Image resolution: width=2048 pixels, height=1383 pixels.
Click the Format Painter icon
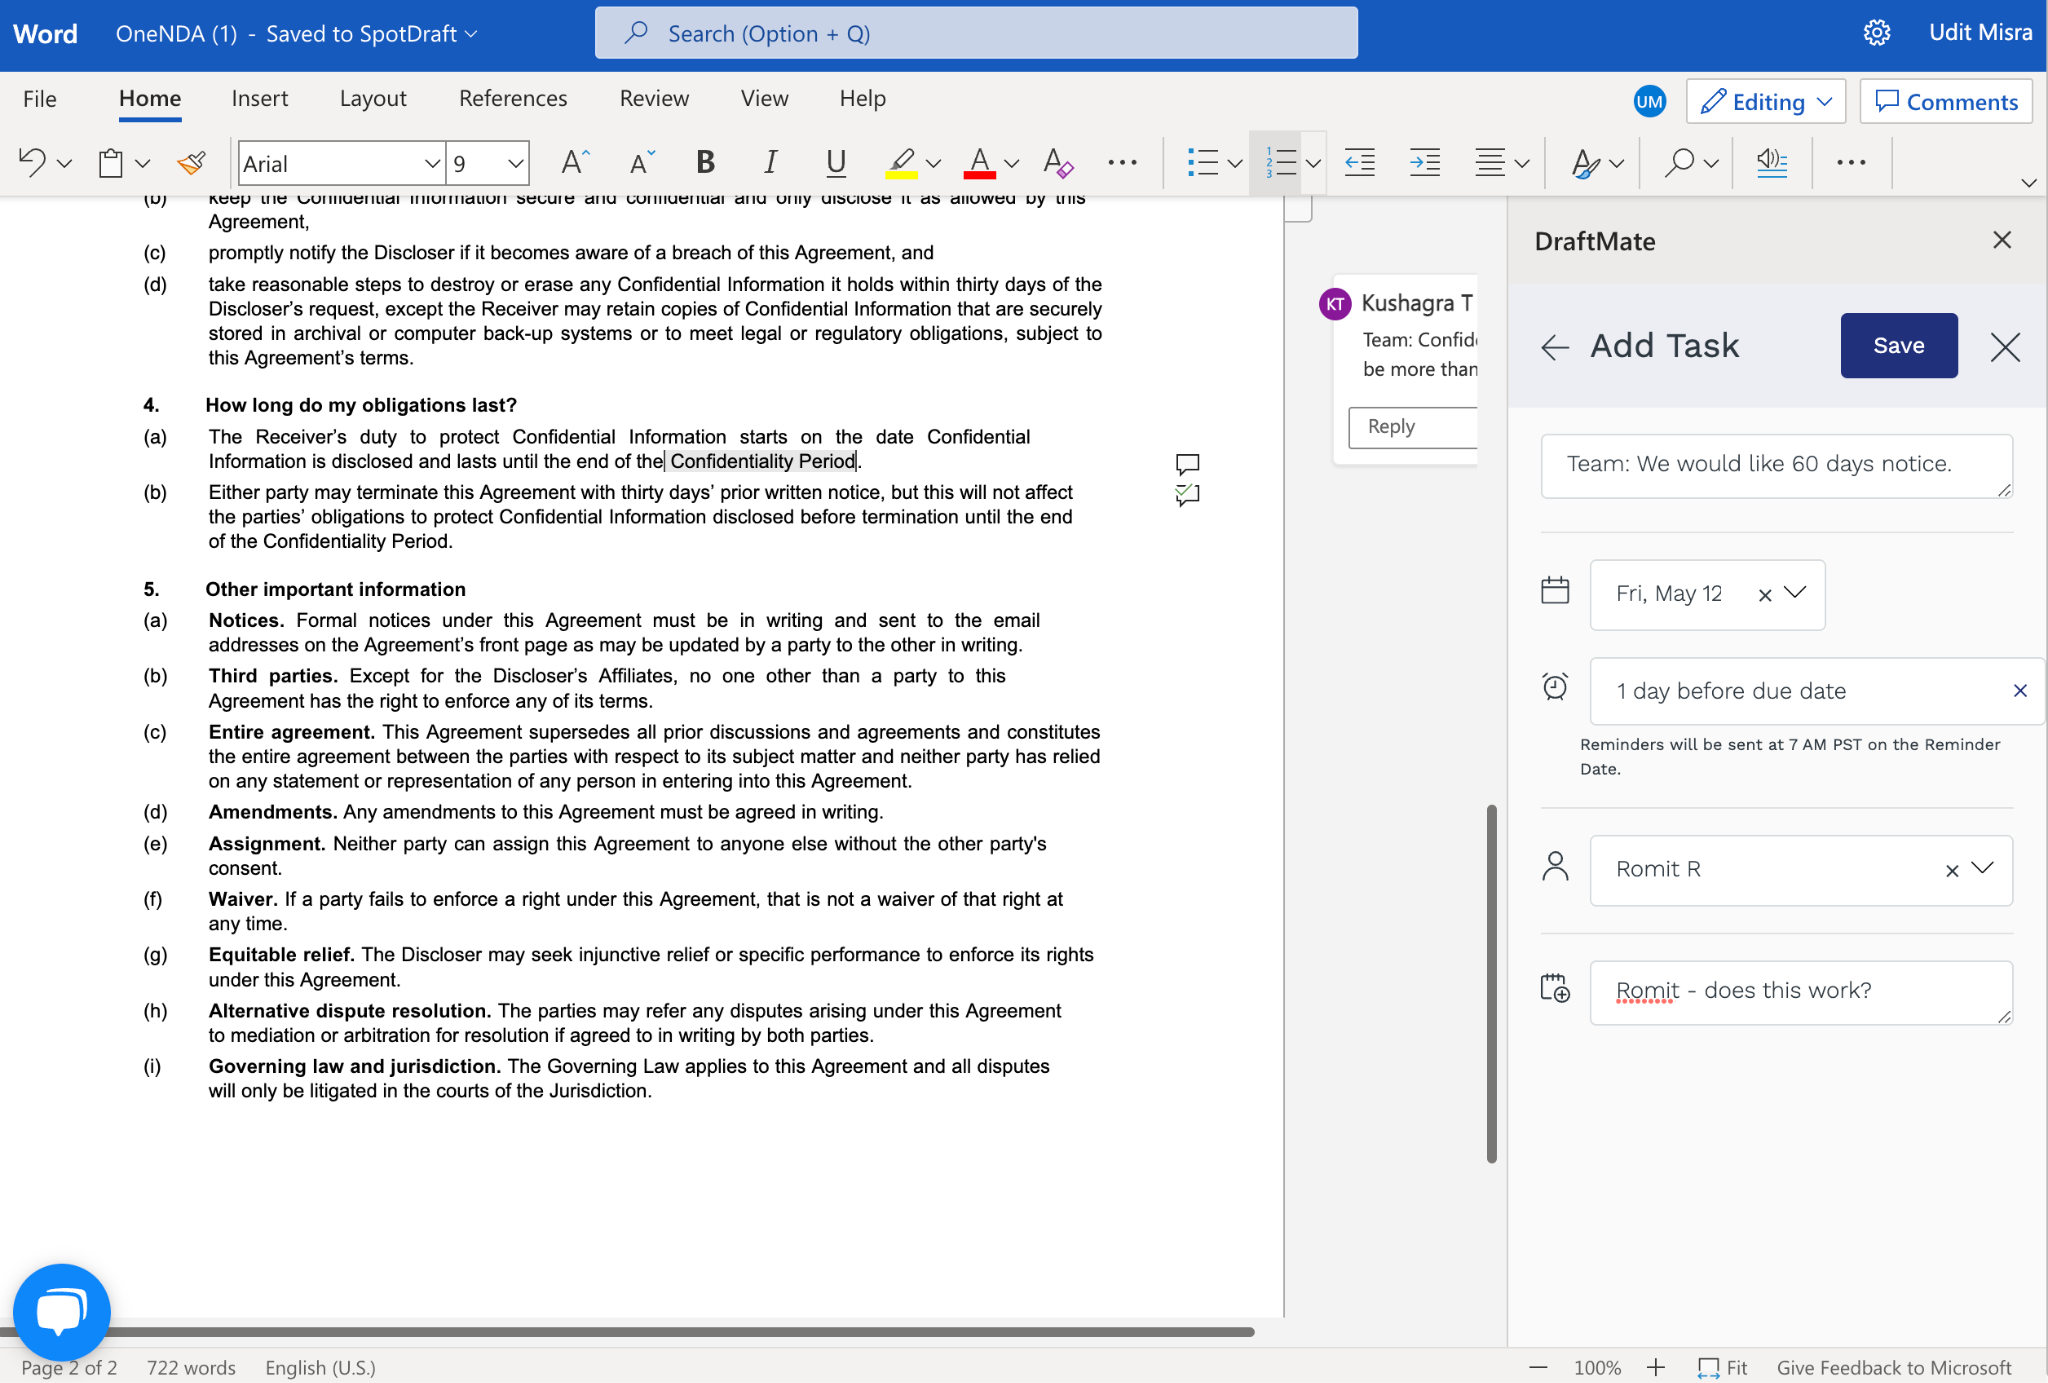pyautogui.click(x=191, y=162)
